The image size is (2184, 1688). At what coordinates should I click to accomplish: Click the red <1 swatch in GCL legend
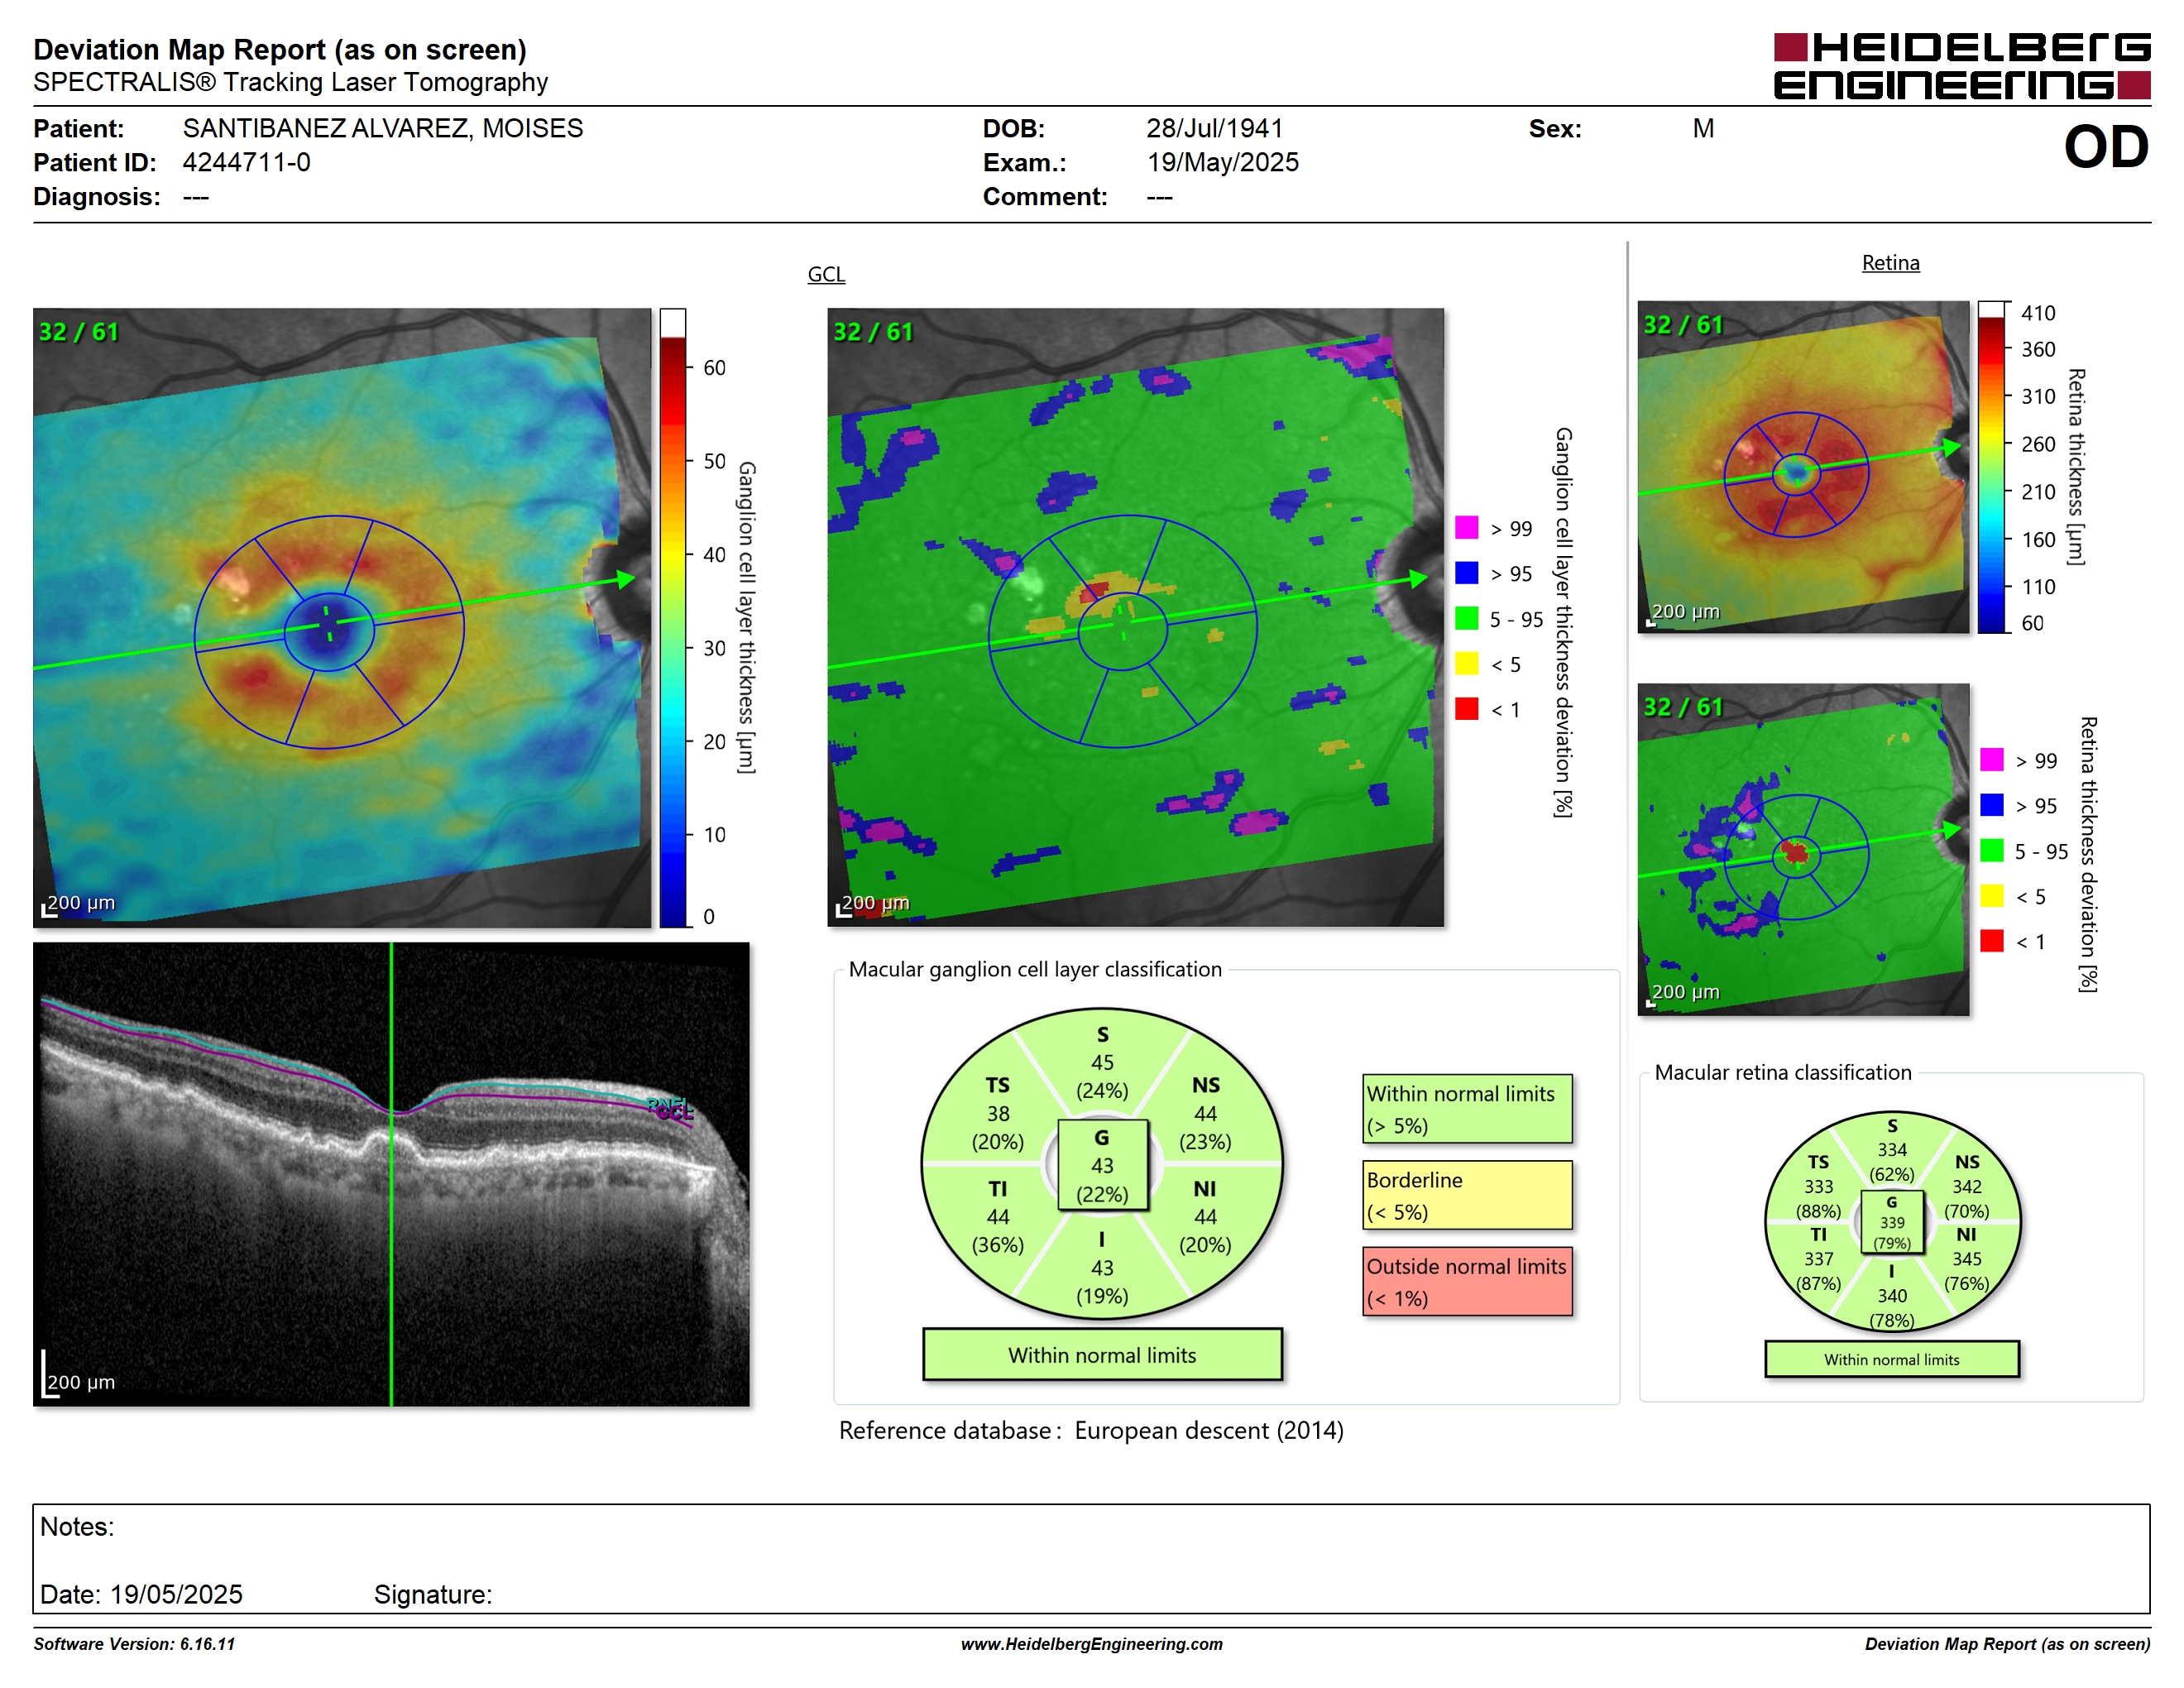[x=1466, y=709]
